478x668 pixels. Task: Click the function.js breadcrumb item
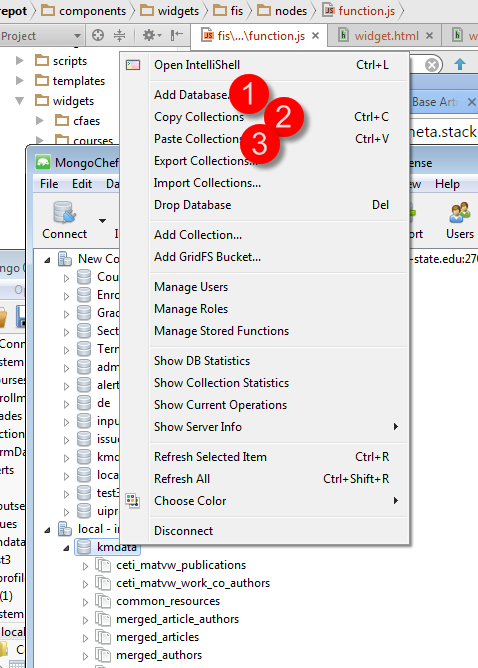click(x=359, y=11)
